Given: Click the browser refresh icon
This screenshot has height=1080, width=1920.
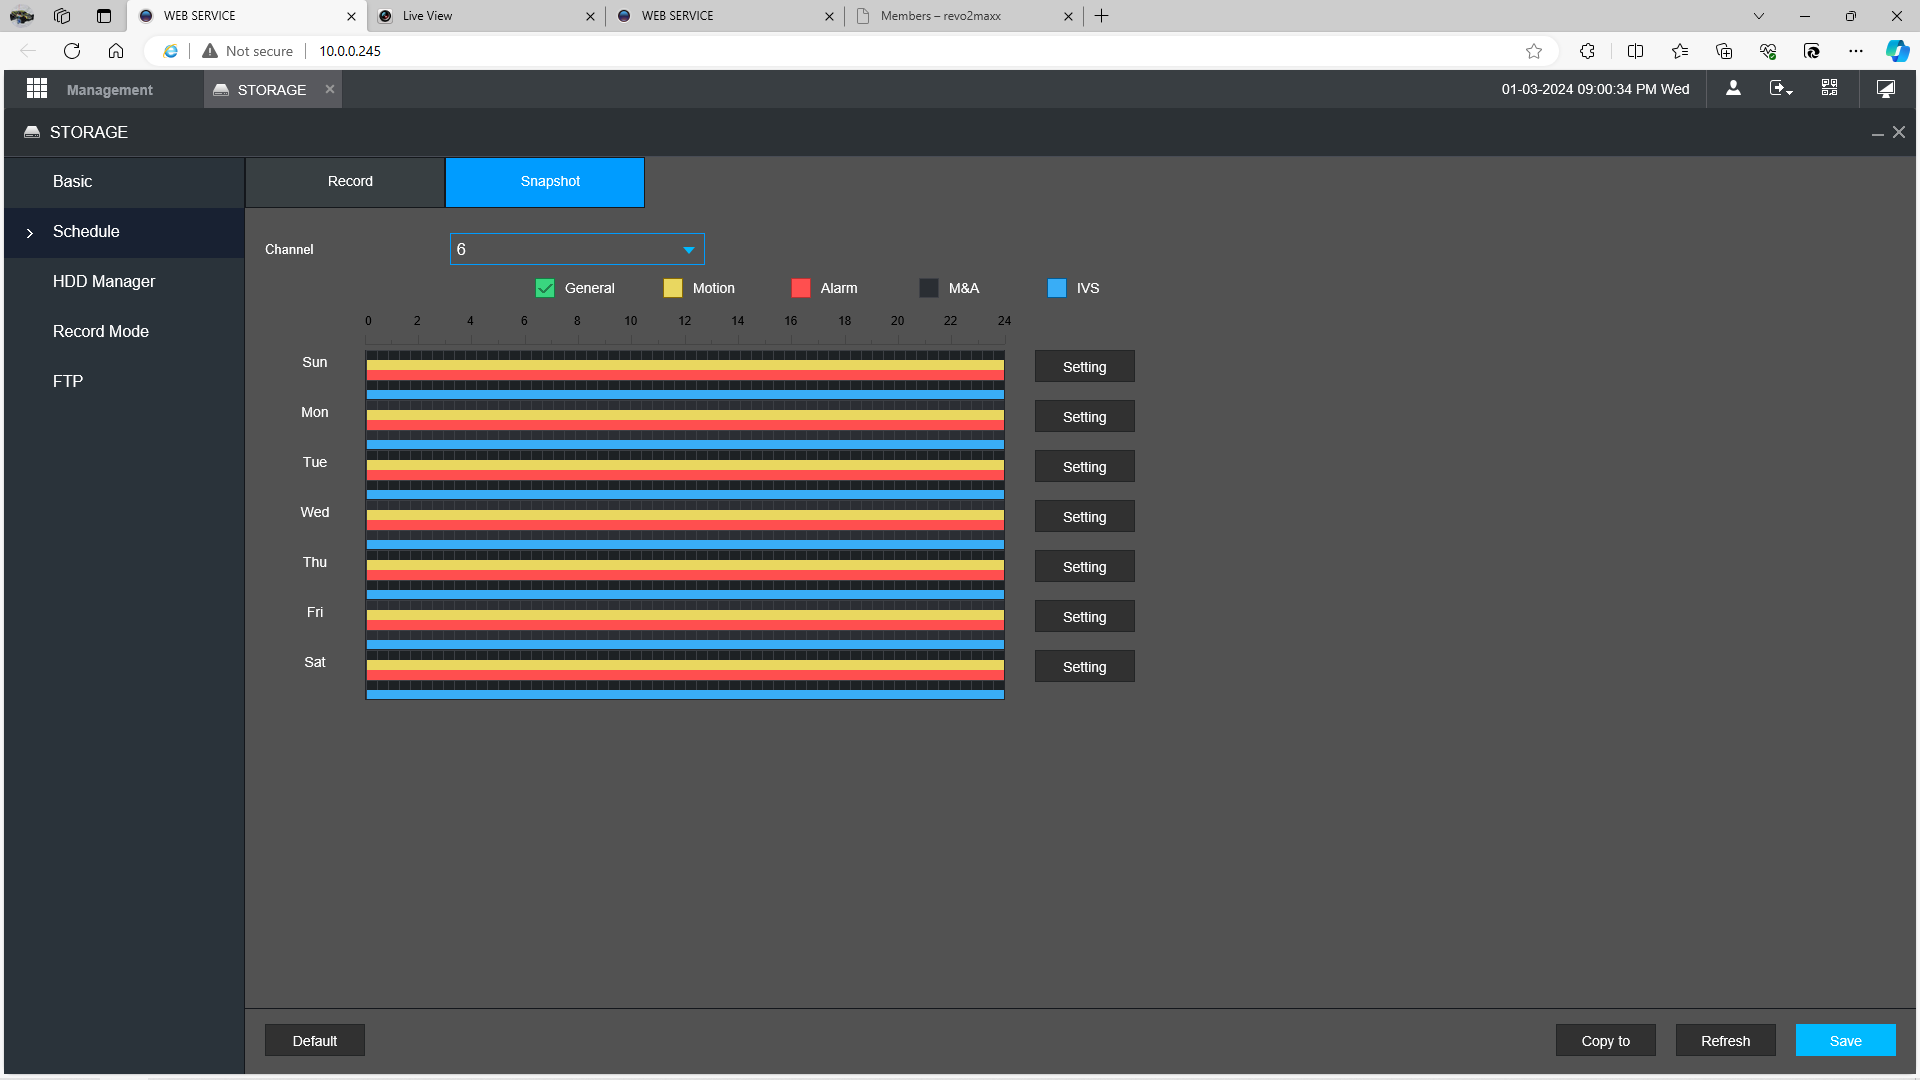Looking at the screenshot, I should coord(72,51).
